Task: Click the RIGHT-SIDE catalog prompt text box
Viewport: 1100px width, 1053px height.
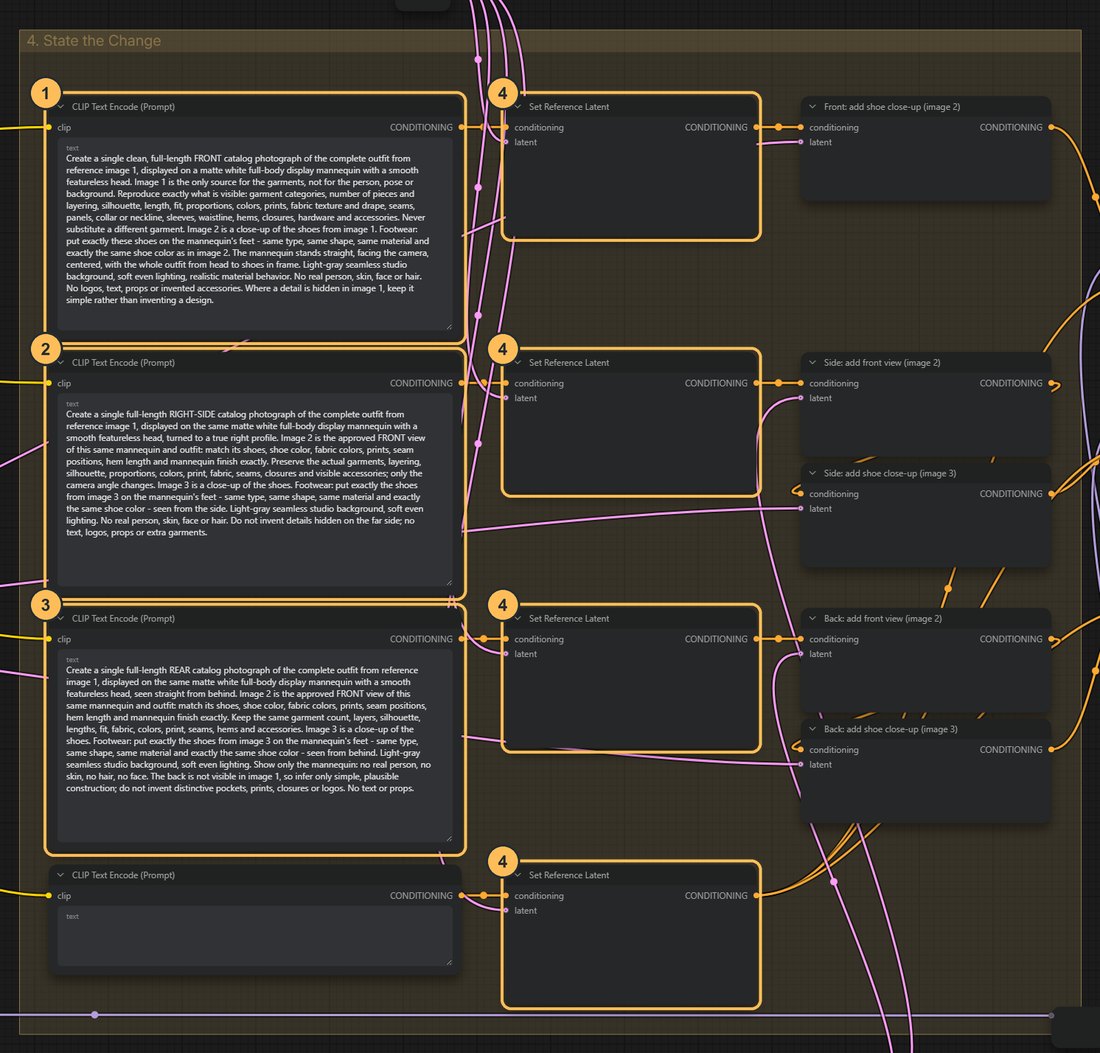Action: (255, 490)
